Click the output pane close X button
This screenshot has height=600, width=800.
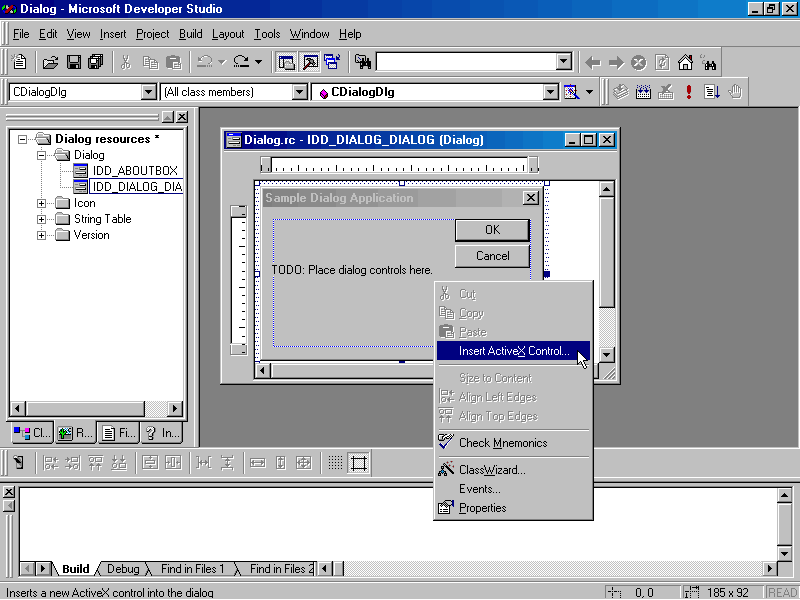point(9,492)
